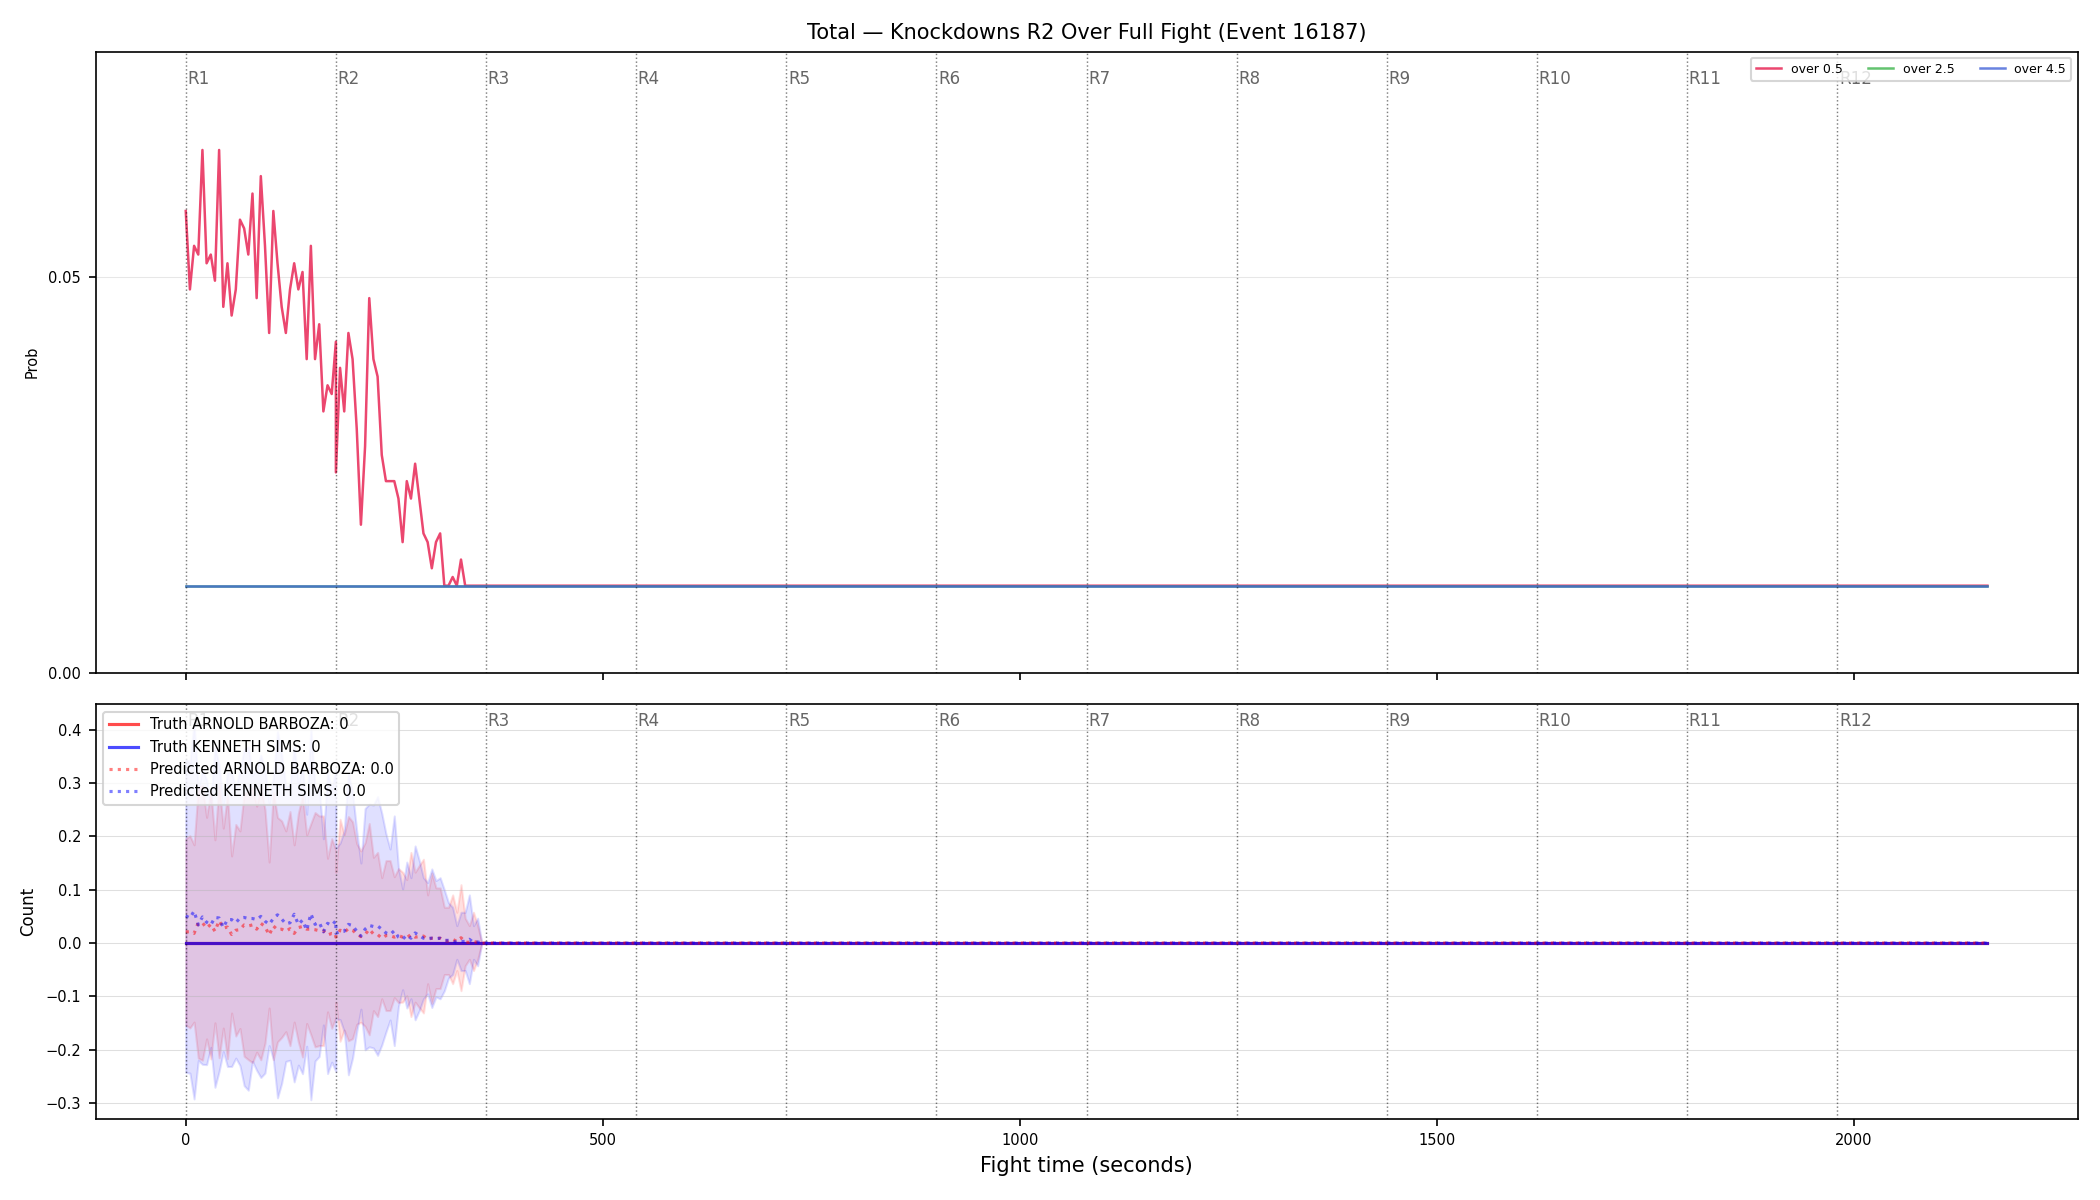Select the 0.0 tick on the Count axis

[70, 944]
